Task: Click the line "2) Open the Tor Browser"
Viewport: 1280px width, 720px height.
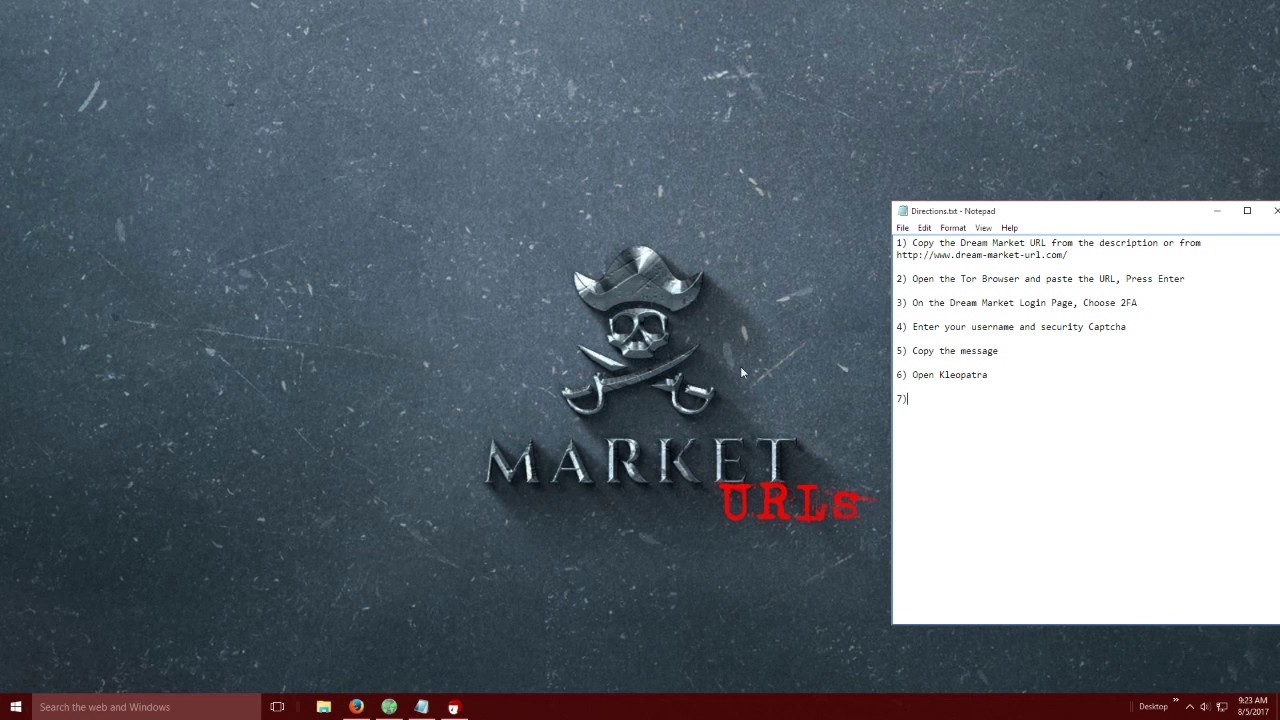Action: pyautogui.click(x=1040, y=279)
